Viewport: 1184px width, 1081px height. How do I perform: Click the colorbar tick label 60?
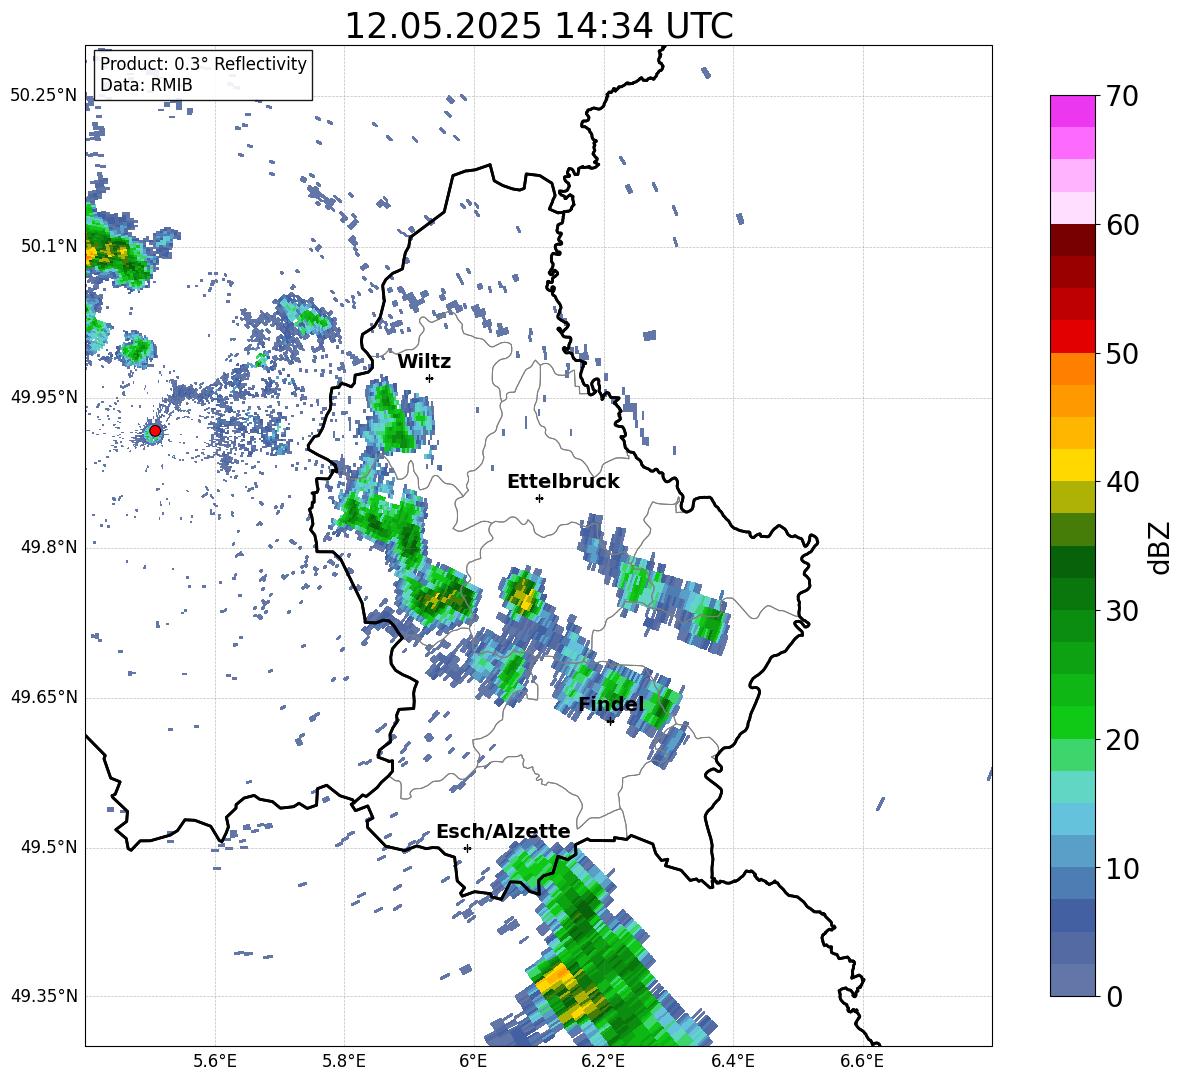tap(1122, 225)
